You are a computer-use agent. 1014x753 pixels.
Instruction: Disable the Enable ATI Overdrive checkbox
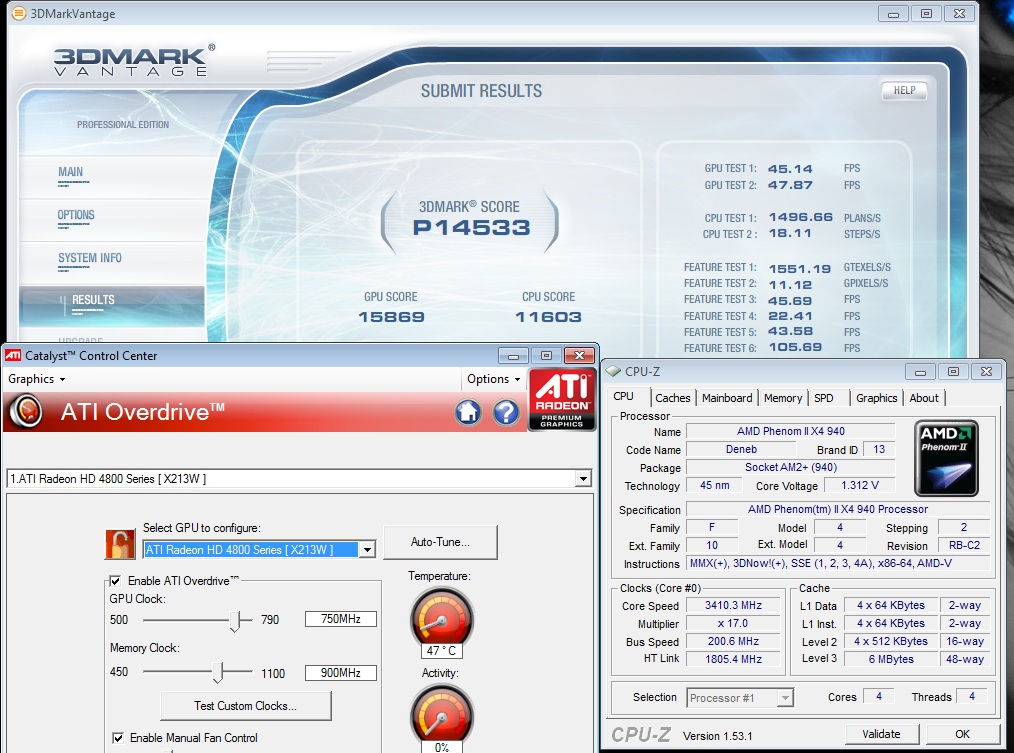point(115,580)
